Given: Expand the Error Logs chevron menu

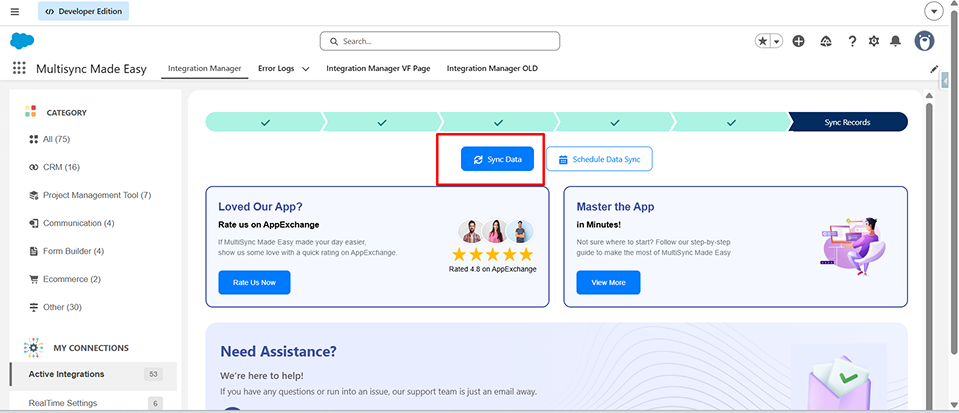Looking at the screenshot, I should click(x=306, y=69).
